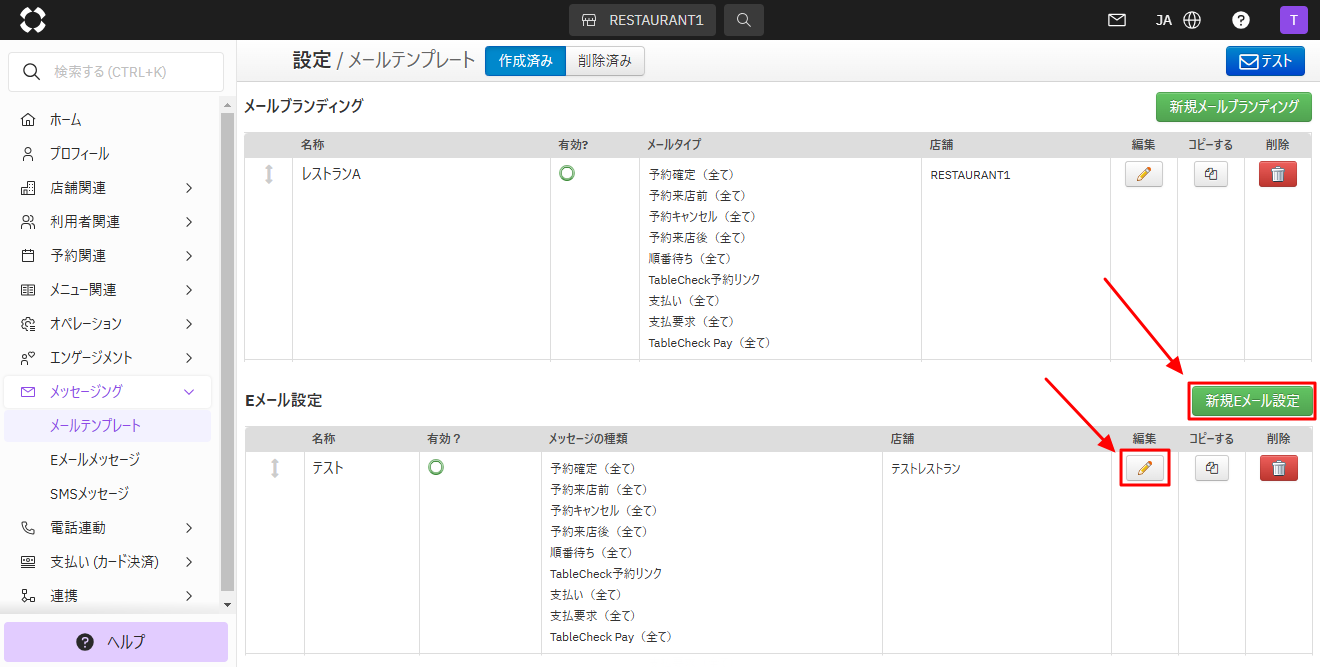Switch to the 削除済み tab

pos(605,61)
